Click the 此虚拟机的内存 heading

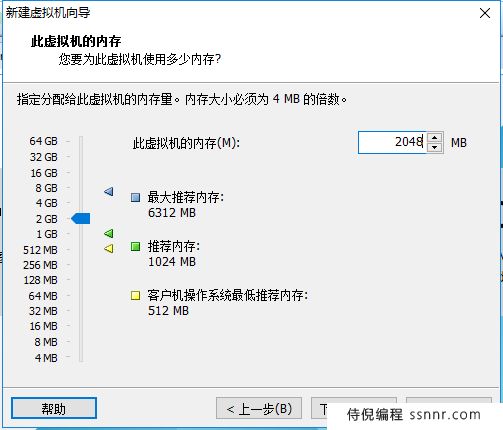76,41
